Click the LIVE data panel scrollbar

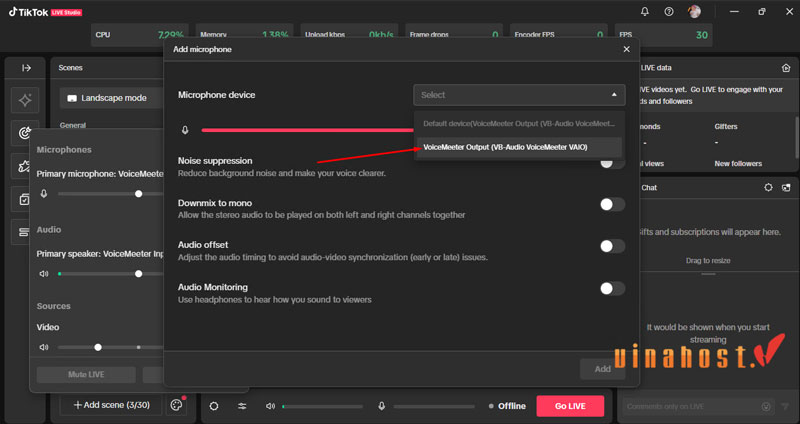(x=797, y=137)
